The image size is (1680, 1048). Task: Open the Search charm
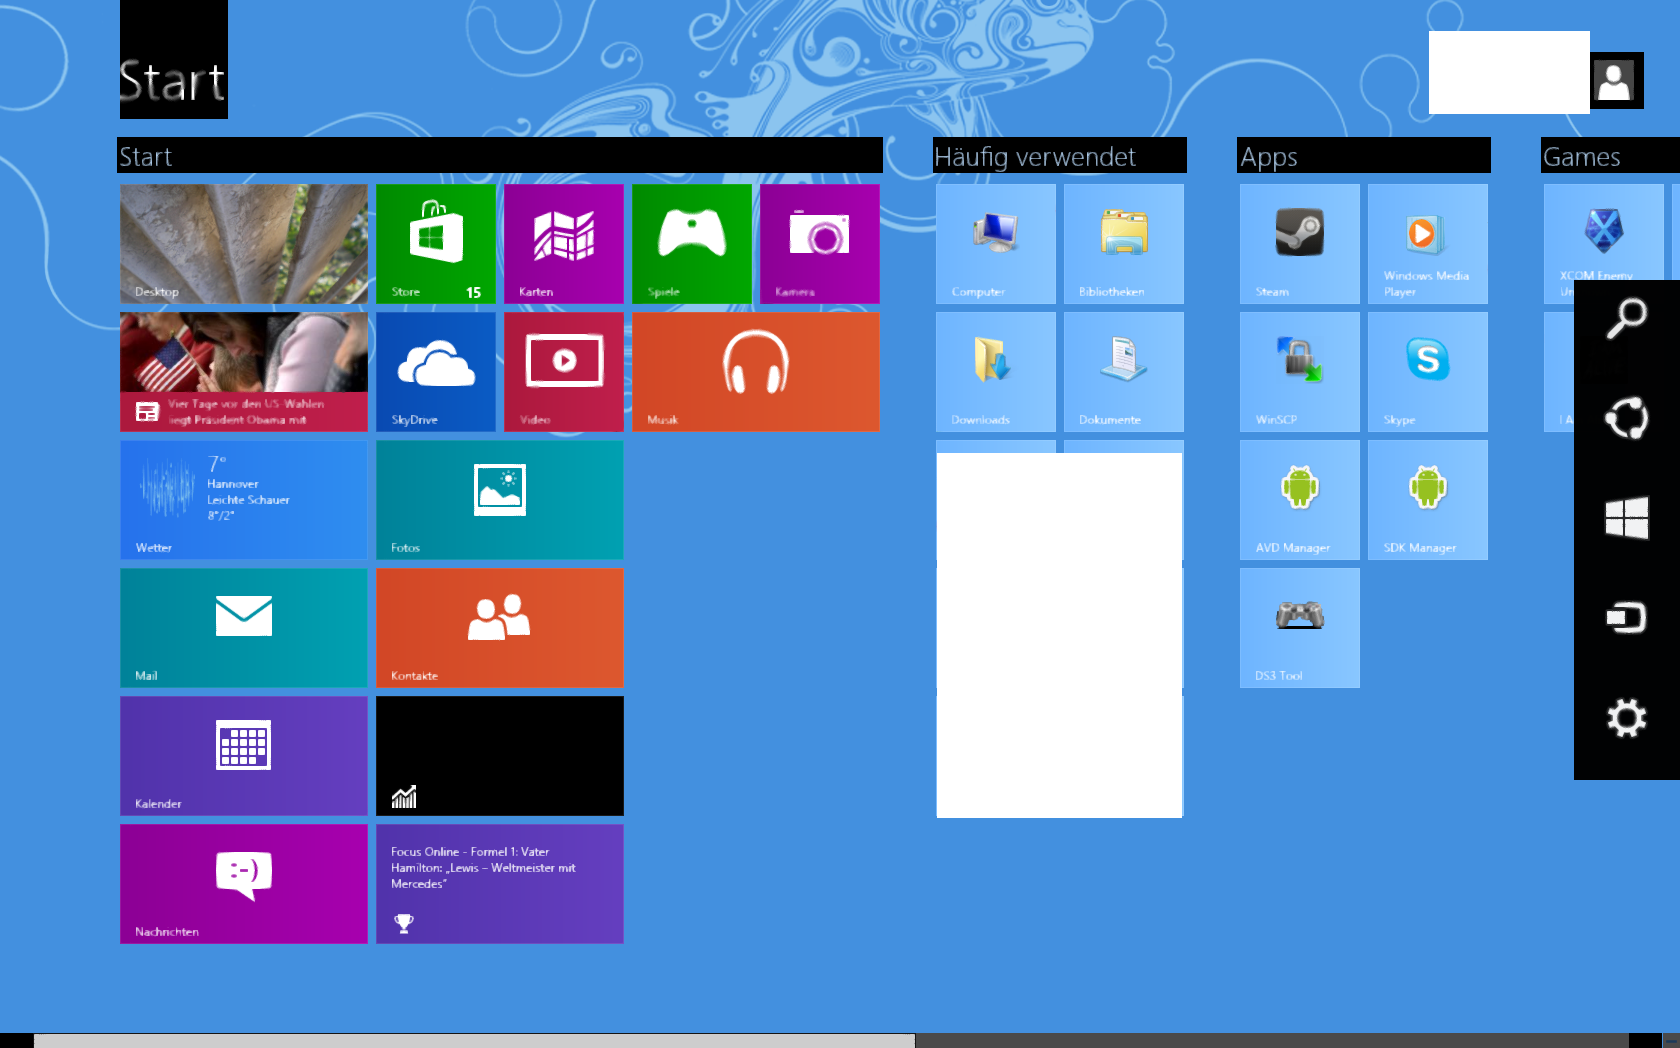(1627, 318)
